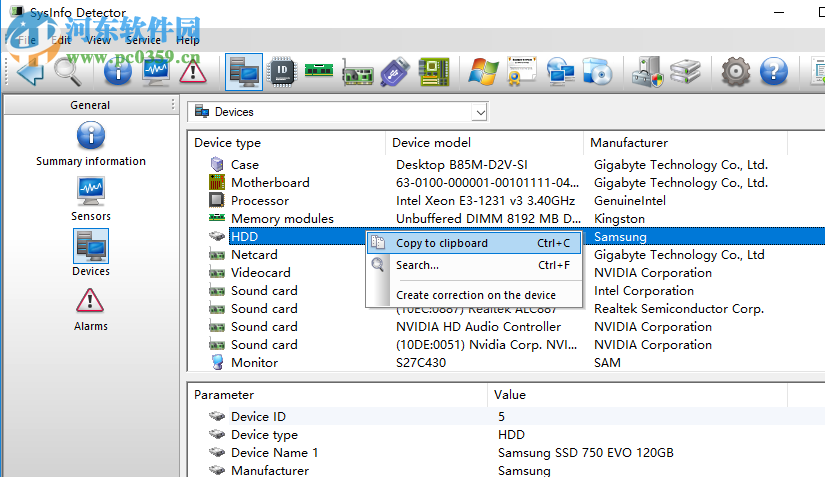Open the gear settings toolbar icon
This screenshot has width=825, height=477.
(x=736, y=72)
